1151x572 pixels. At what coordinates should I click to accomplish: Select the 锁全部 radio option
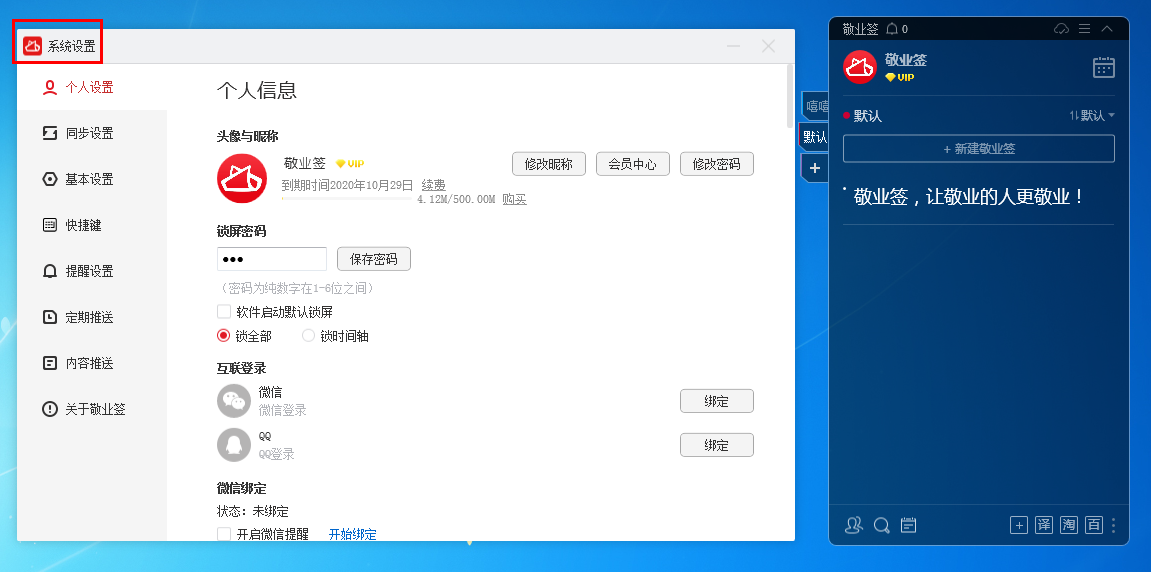click(224, 336)
